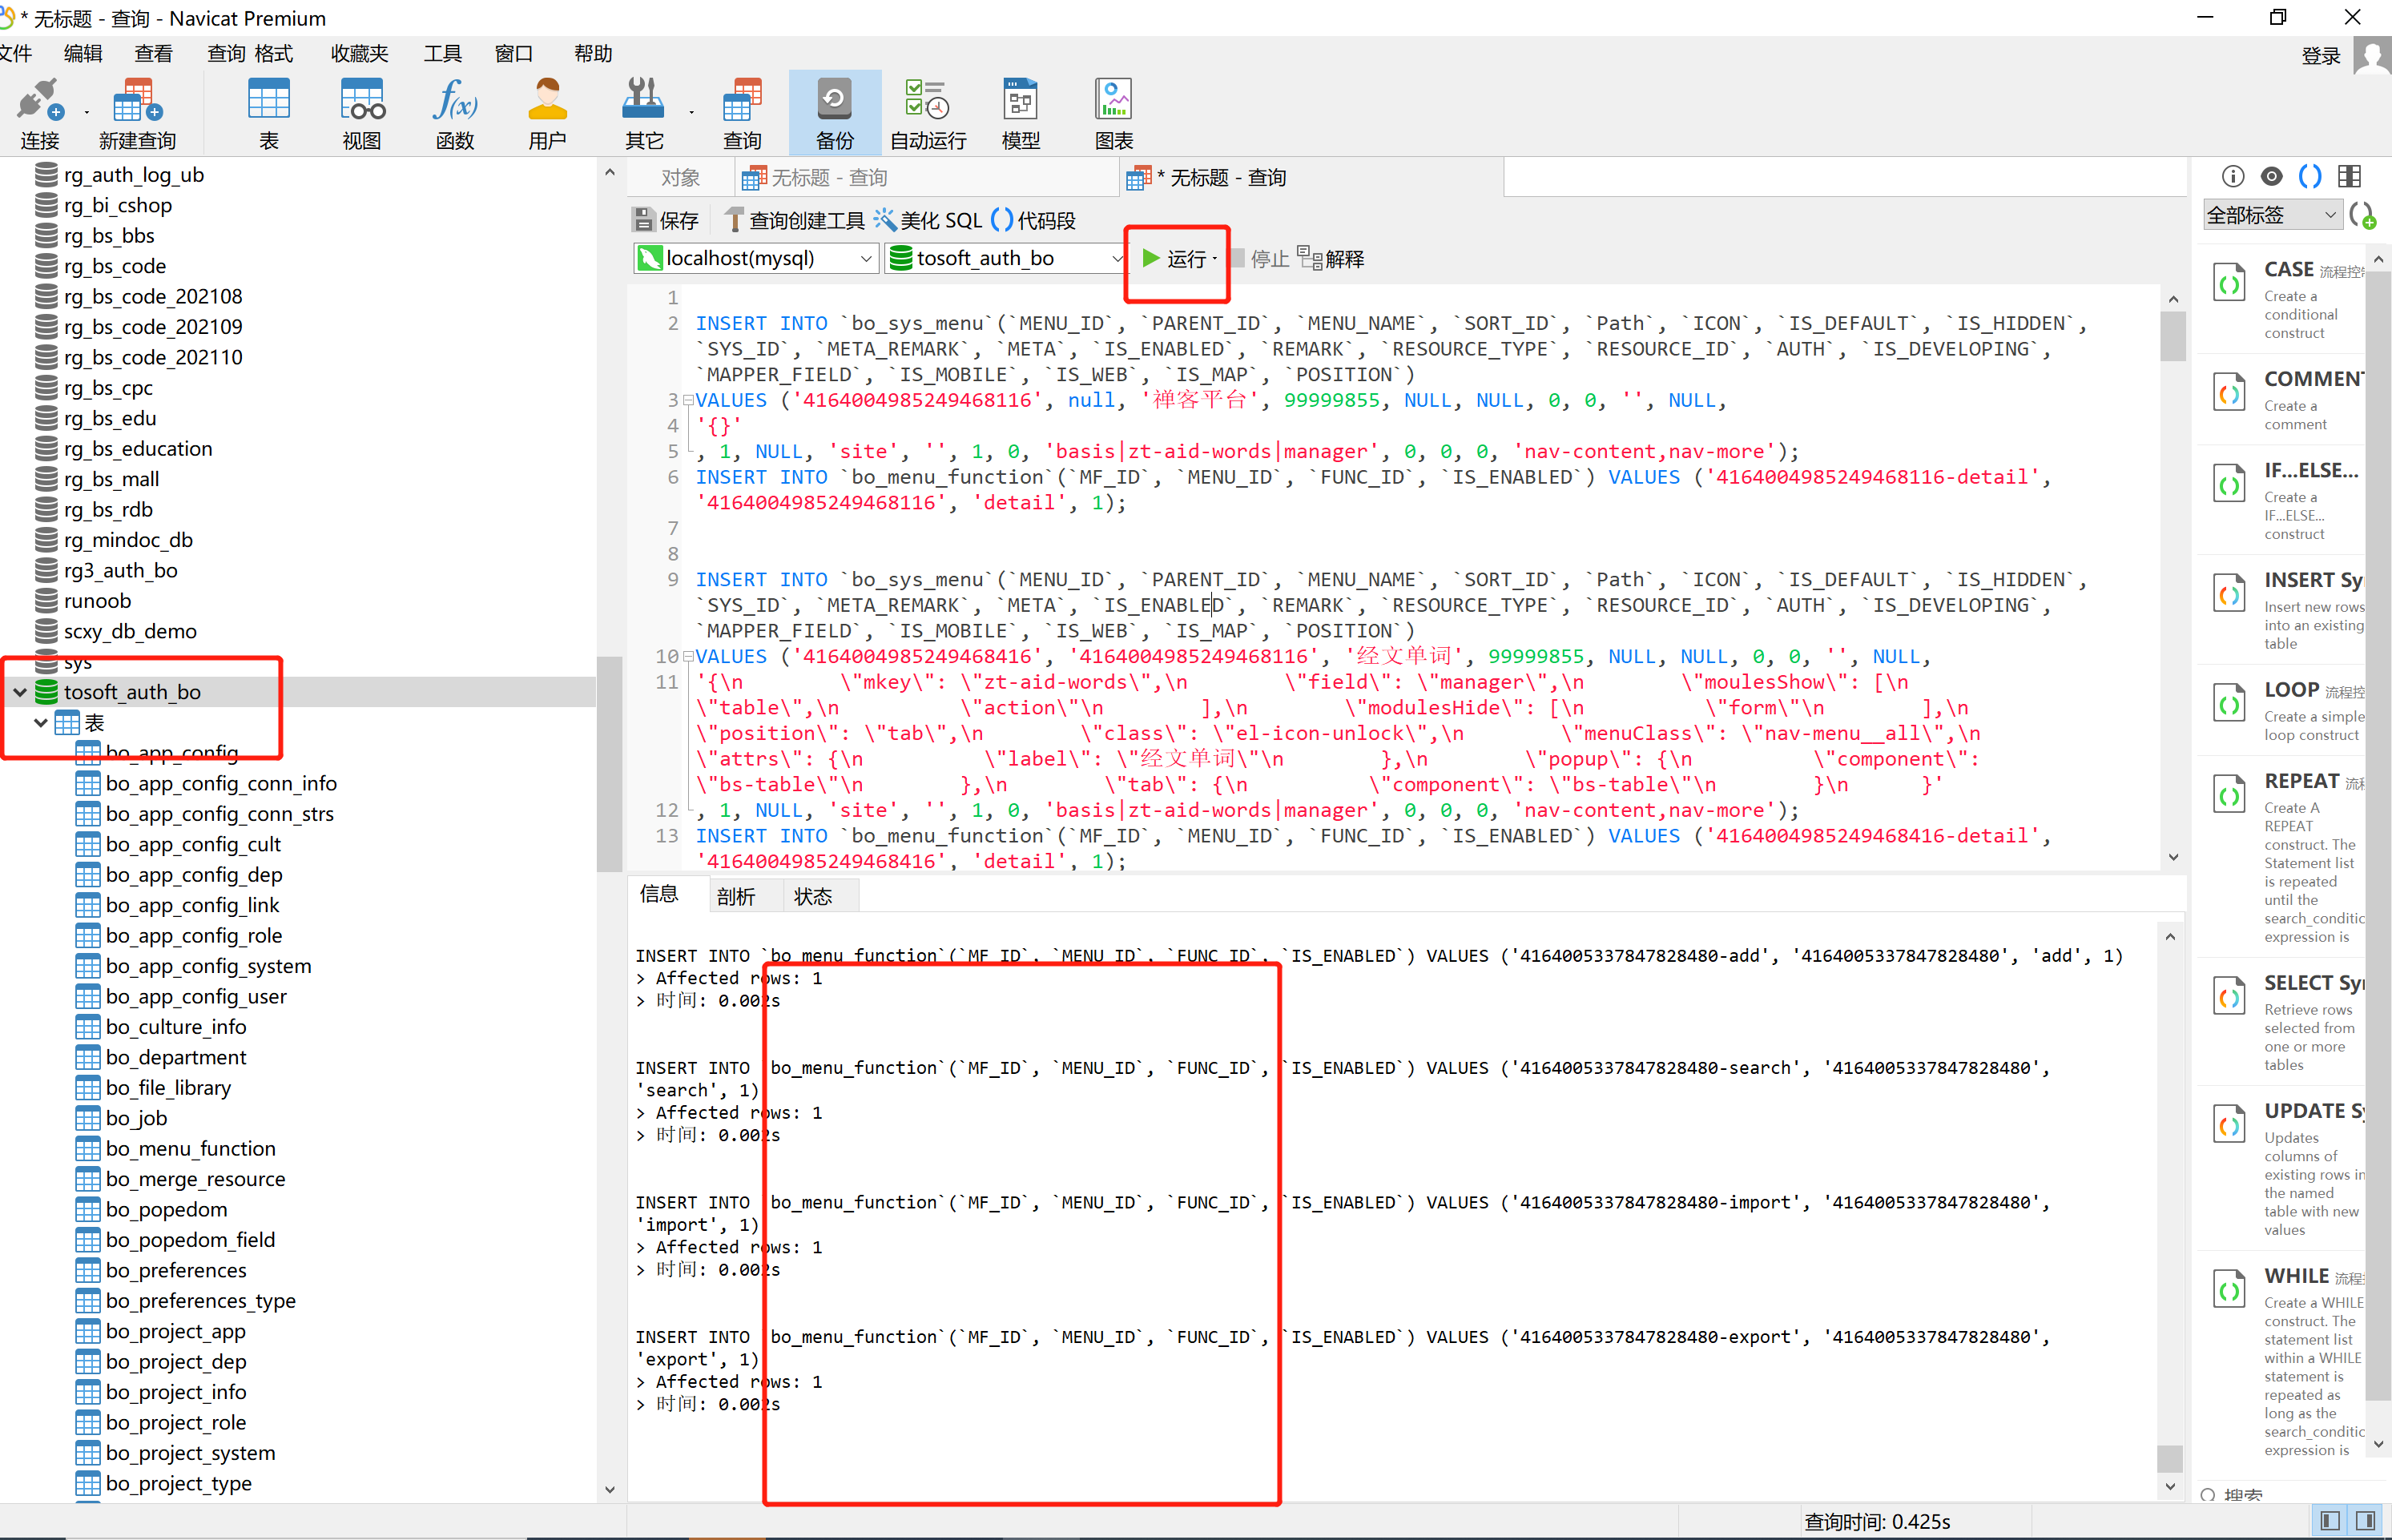Select the runoob database
Viewport: 2392px width, 1540px height.
pyautogui.click(x=97, y=601)
